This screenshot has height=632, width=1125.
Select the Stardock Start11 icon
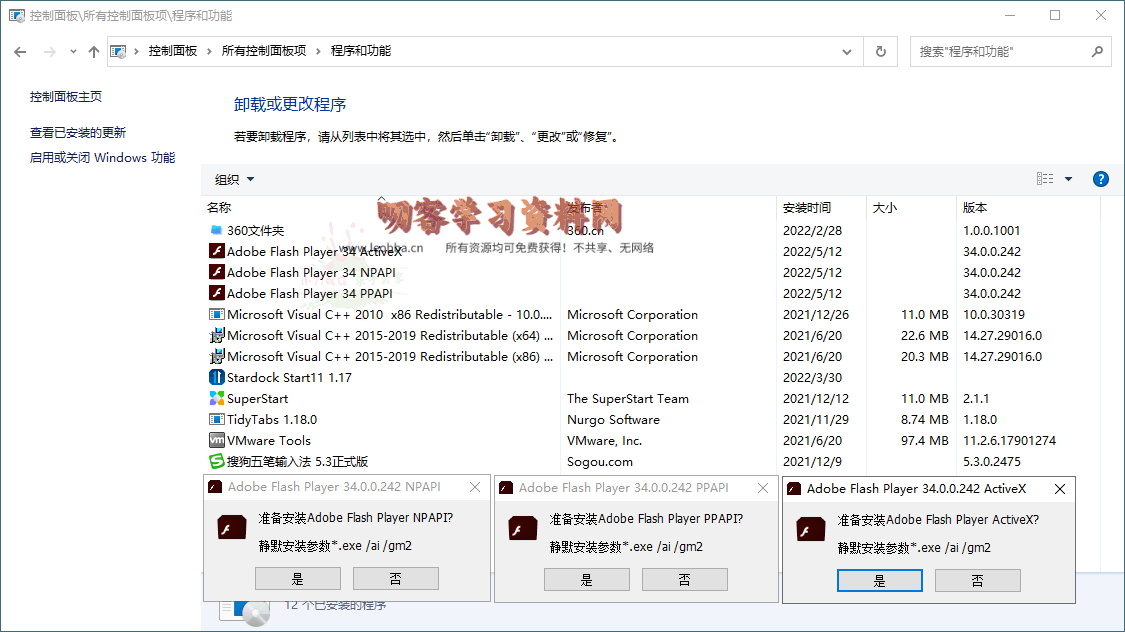[216, 377]
